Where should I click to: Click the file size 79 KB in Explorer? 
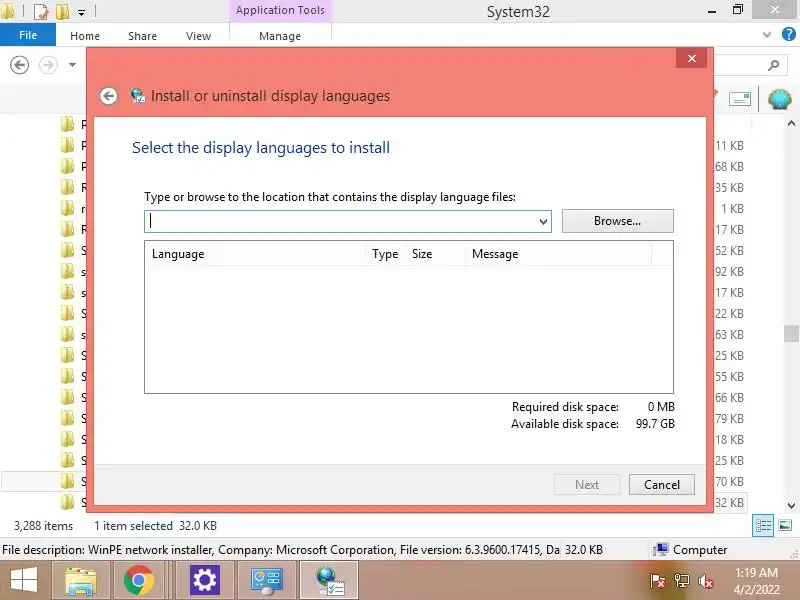(x=729, y=418)
